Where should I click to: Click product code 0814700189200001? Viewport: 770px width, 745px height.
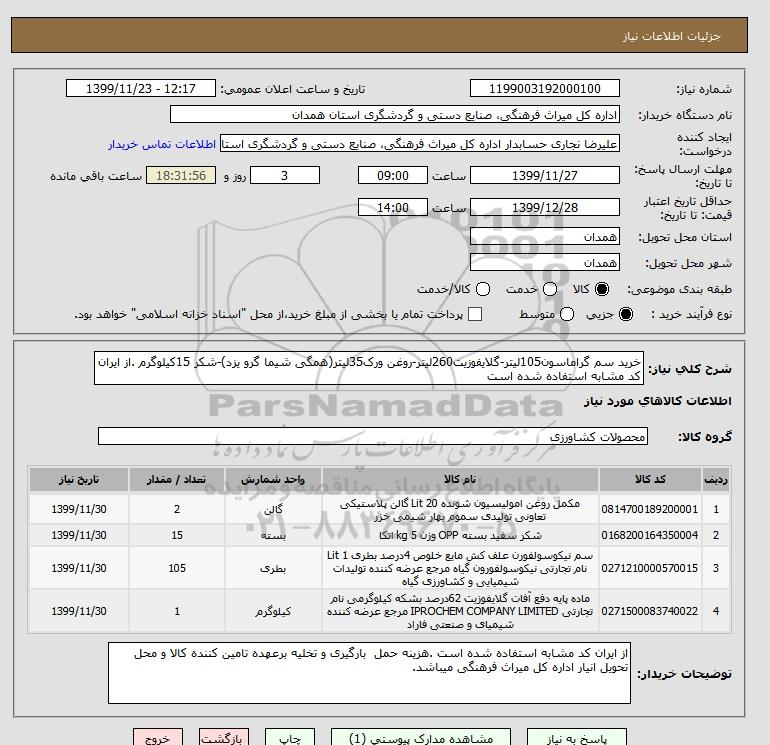coord(650,509)
